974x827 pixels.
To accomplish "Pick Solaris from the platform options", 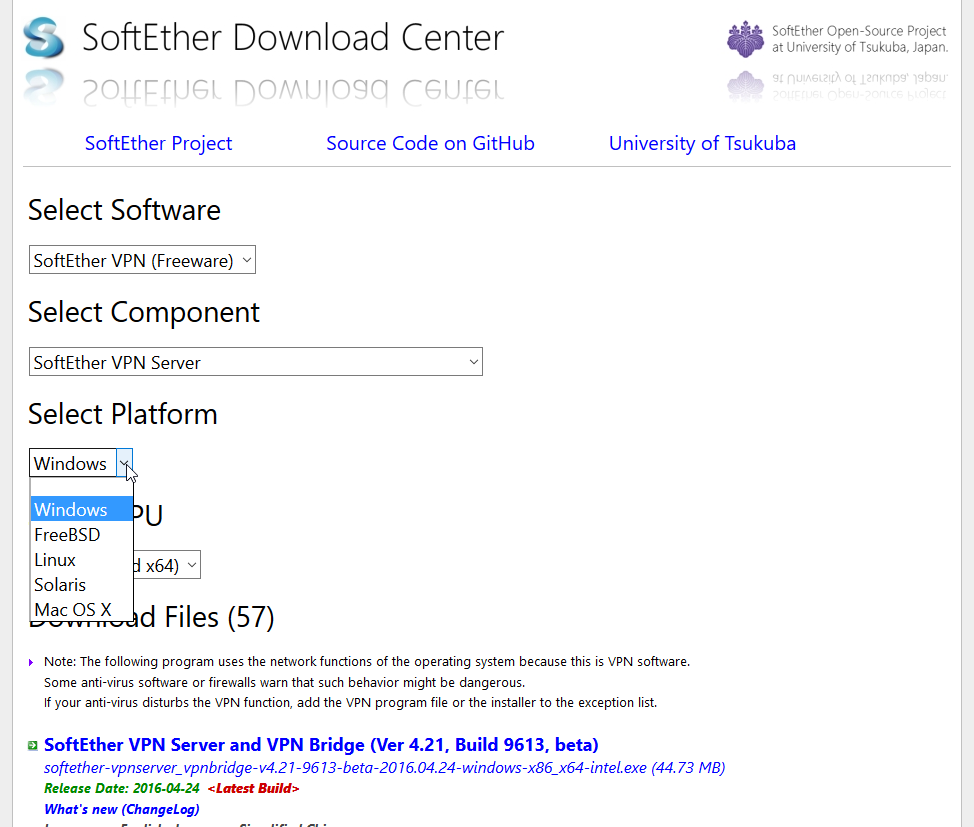I will tap(81, 585).
